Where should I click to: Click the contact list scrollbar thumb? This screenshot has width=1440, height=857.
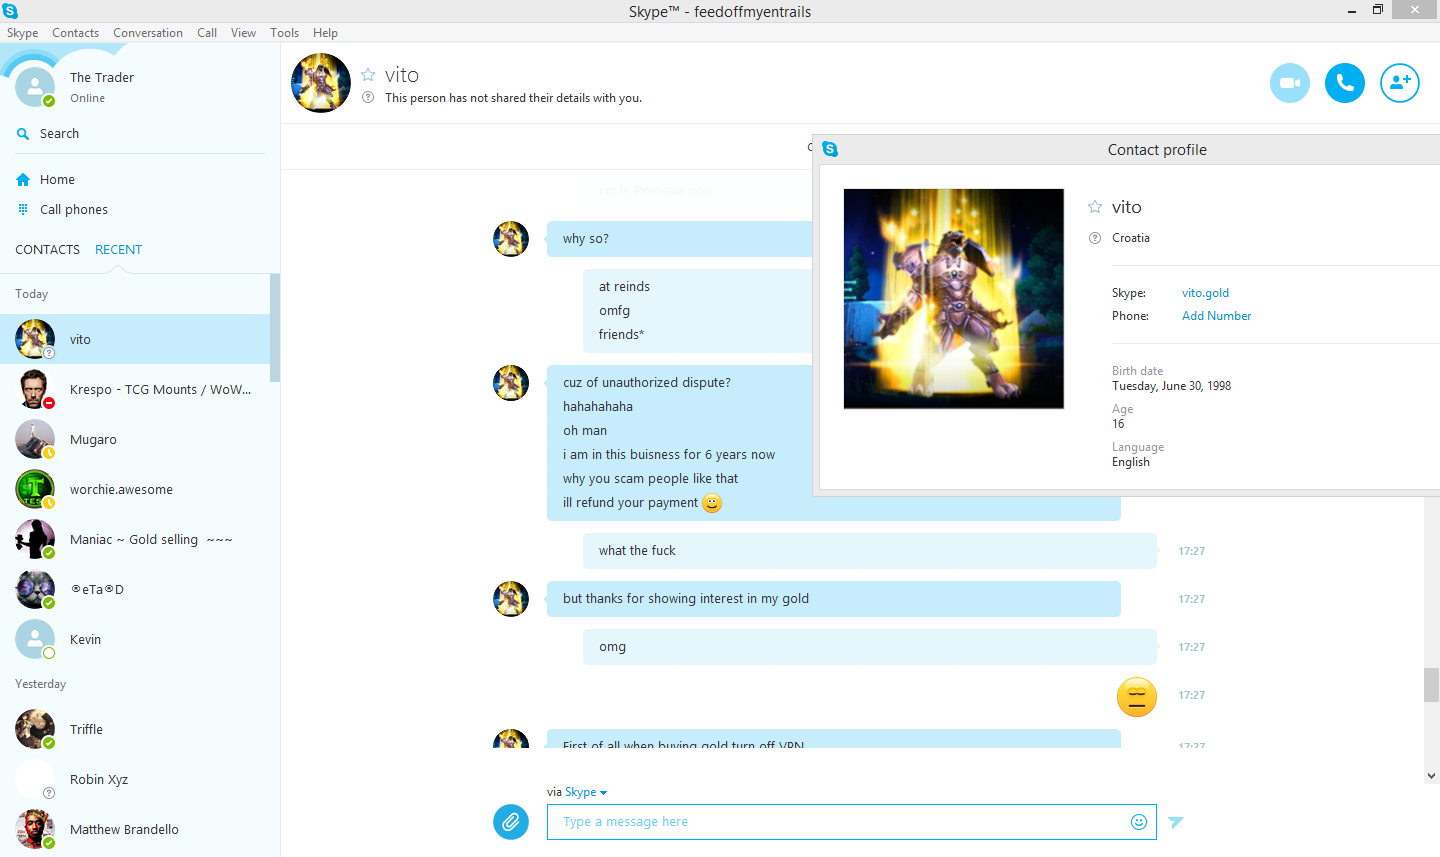pos(275,328)
